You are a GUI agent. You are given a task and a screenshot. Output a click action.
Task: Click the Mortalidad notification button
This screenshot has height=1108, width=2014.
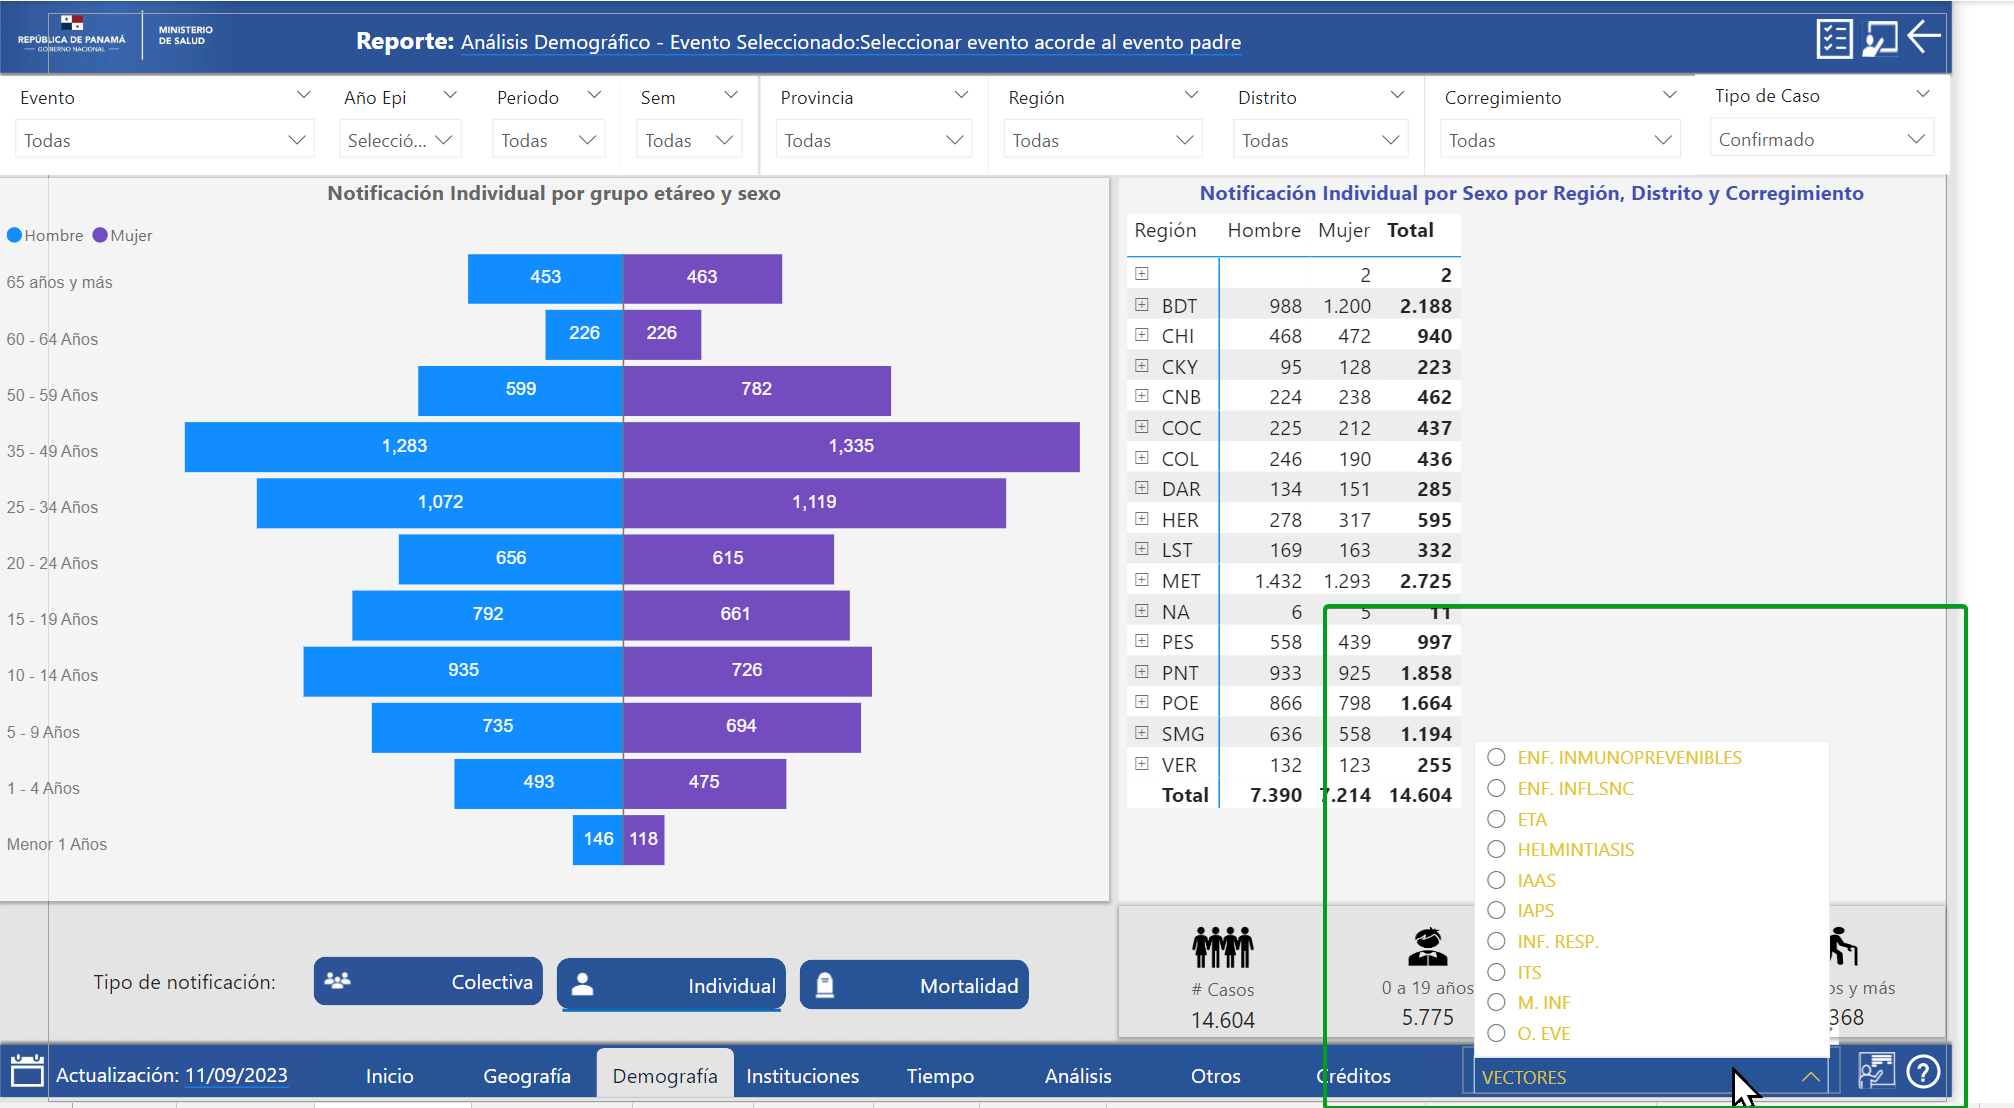point(914,985)
